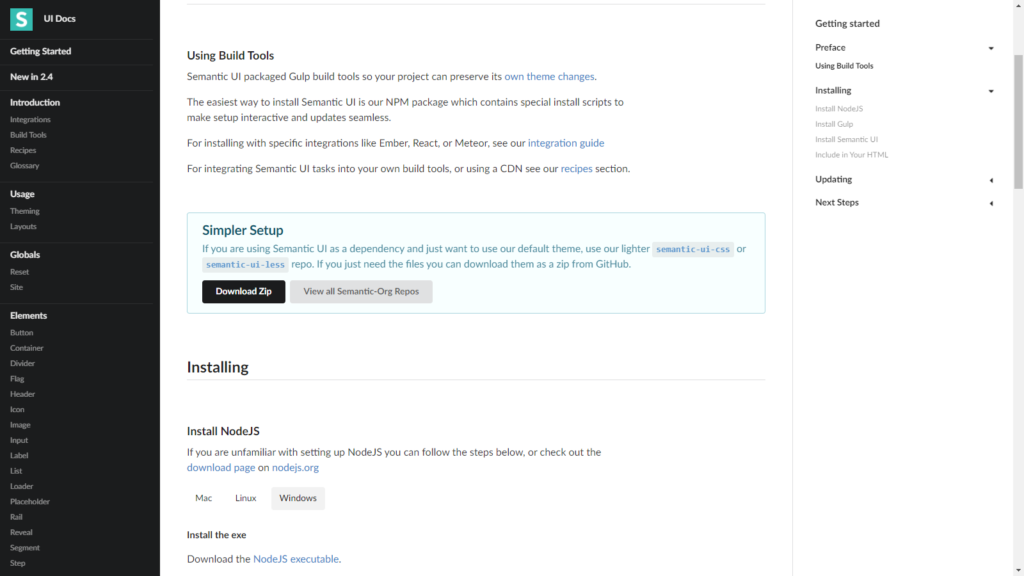Select Updating in the right outline

(833, 179)
